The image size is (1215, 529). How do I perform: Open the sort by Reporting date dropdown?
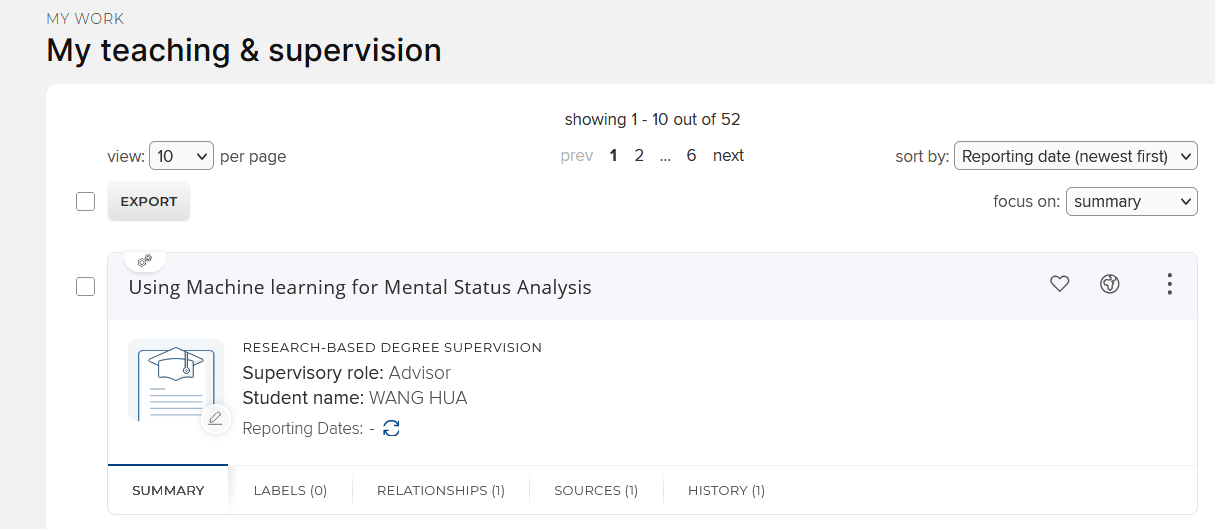tap(1075, 156)
